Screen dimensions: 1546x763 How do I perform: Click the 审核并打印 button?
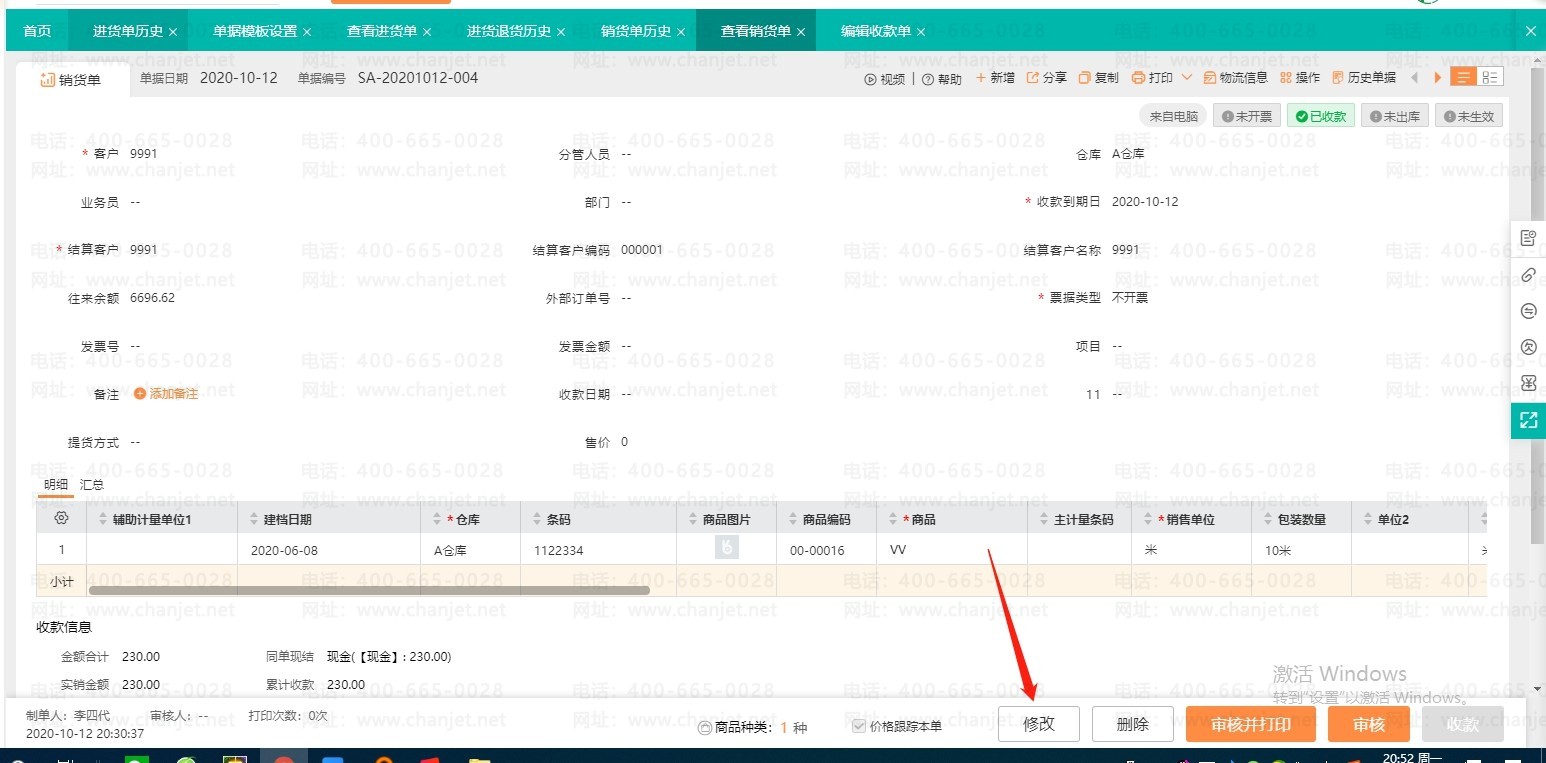pos(1250,724)
